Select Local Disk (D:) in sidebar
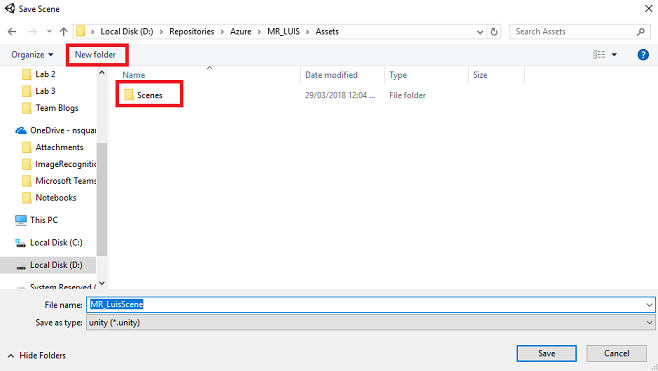This screenshot has height=371, width=658. click(x=49, y=265)
